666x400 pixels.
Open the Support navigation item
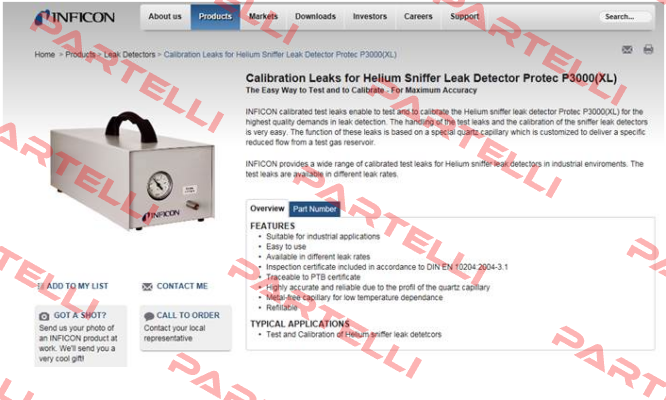465,17
